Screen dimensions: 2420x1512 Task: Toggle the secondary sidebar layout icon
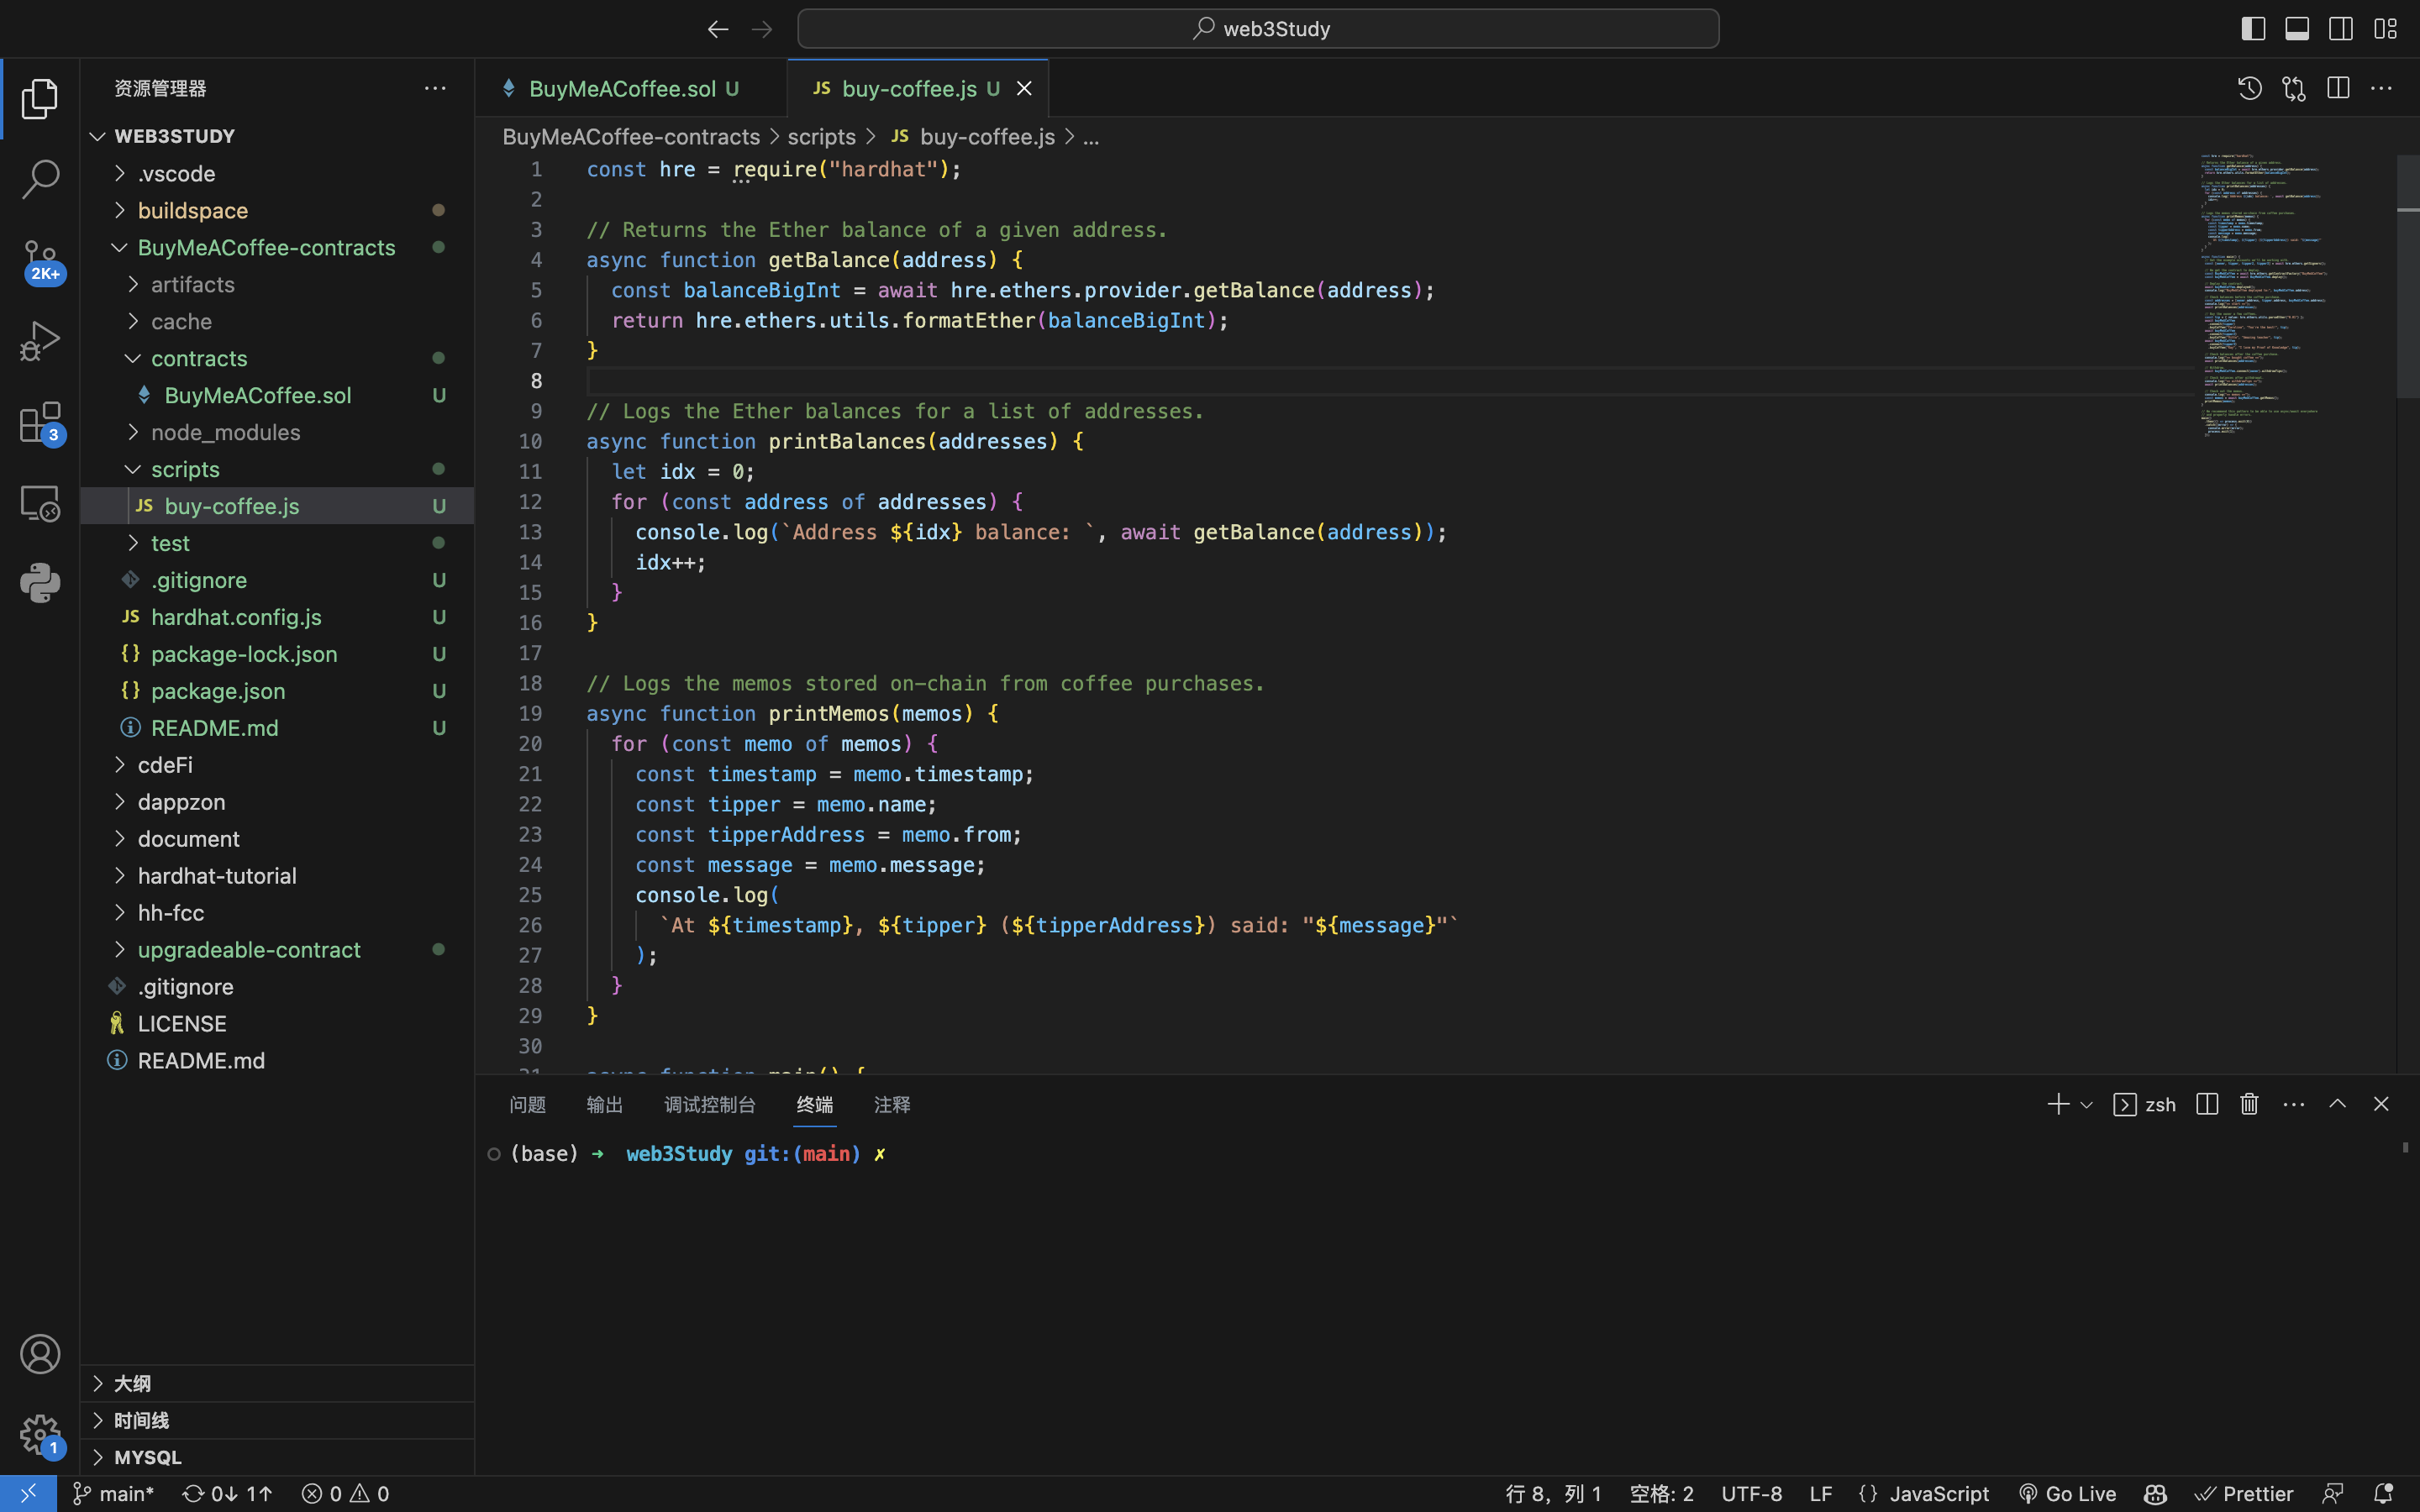coord(2341,29)
